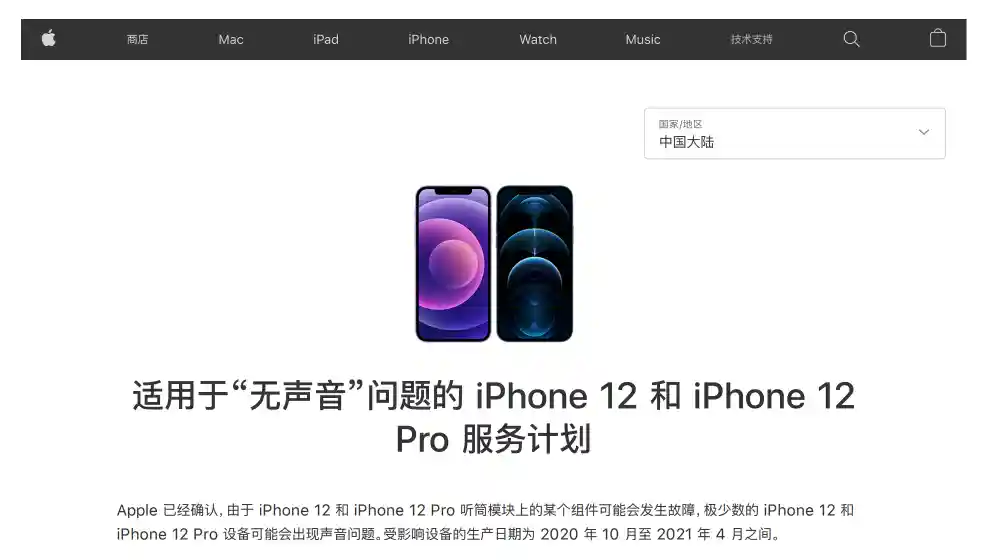Click the blue iPhone 12 Pro image

click(534, 264)
